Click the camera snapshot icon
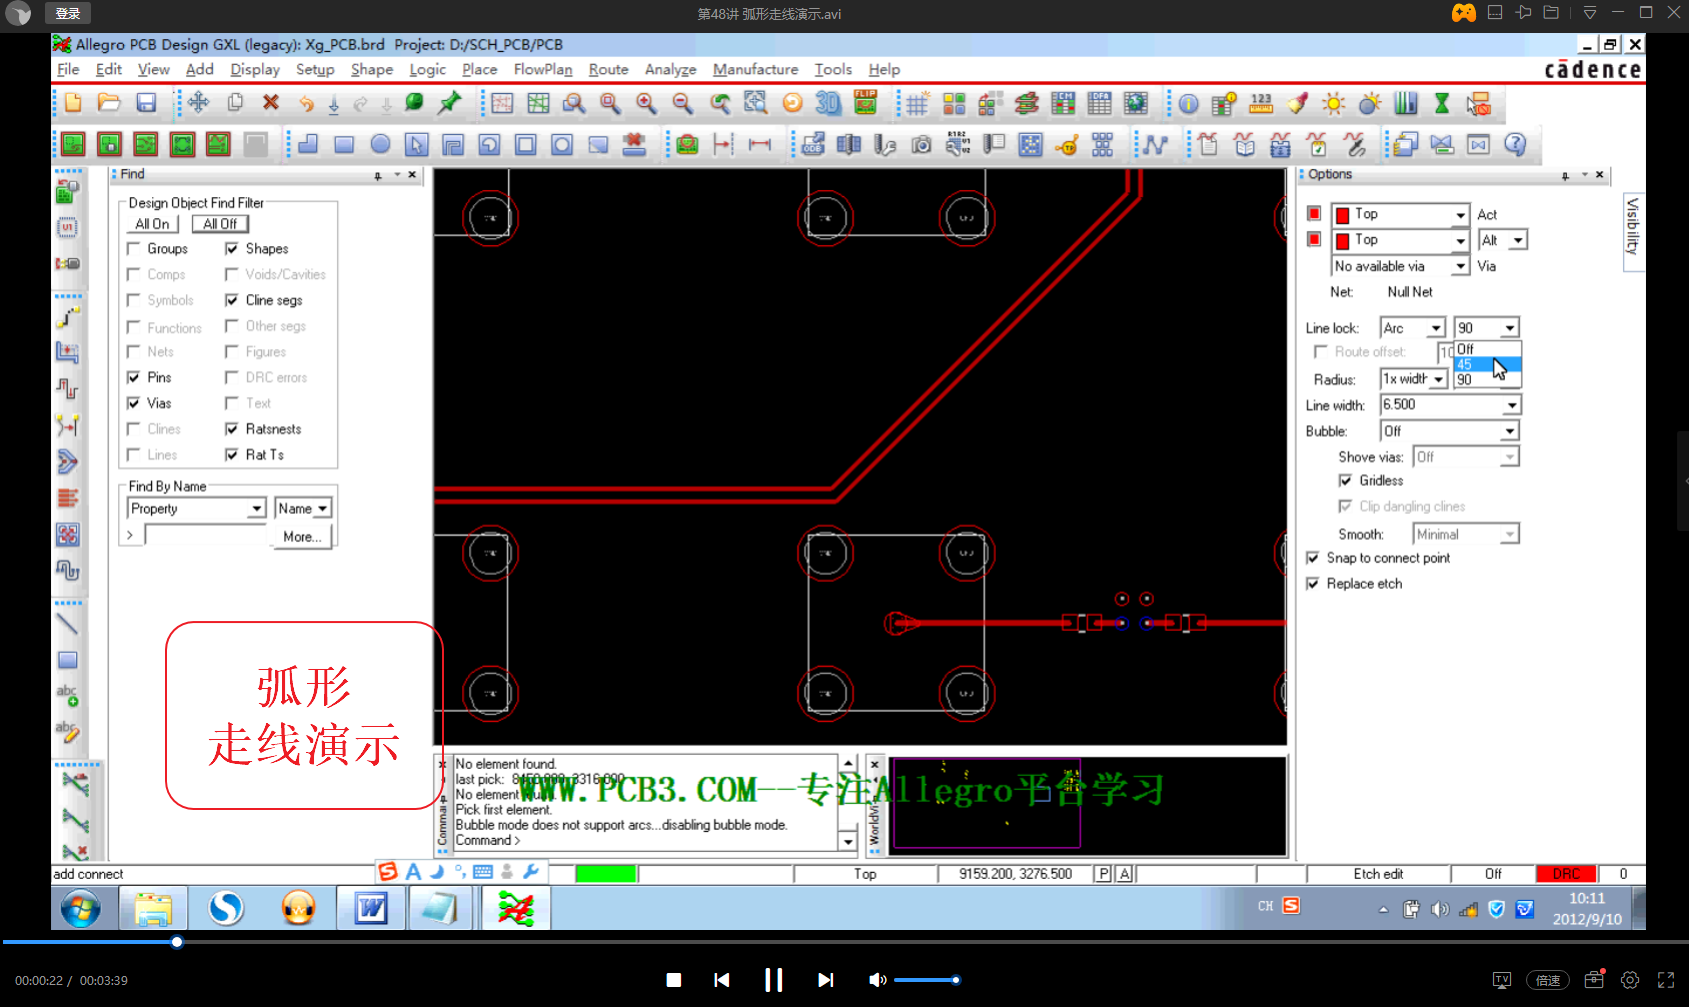 tap(921, 144)
